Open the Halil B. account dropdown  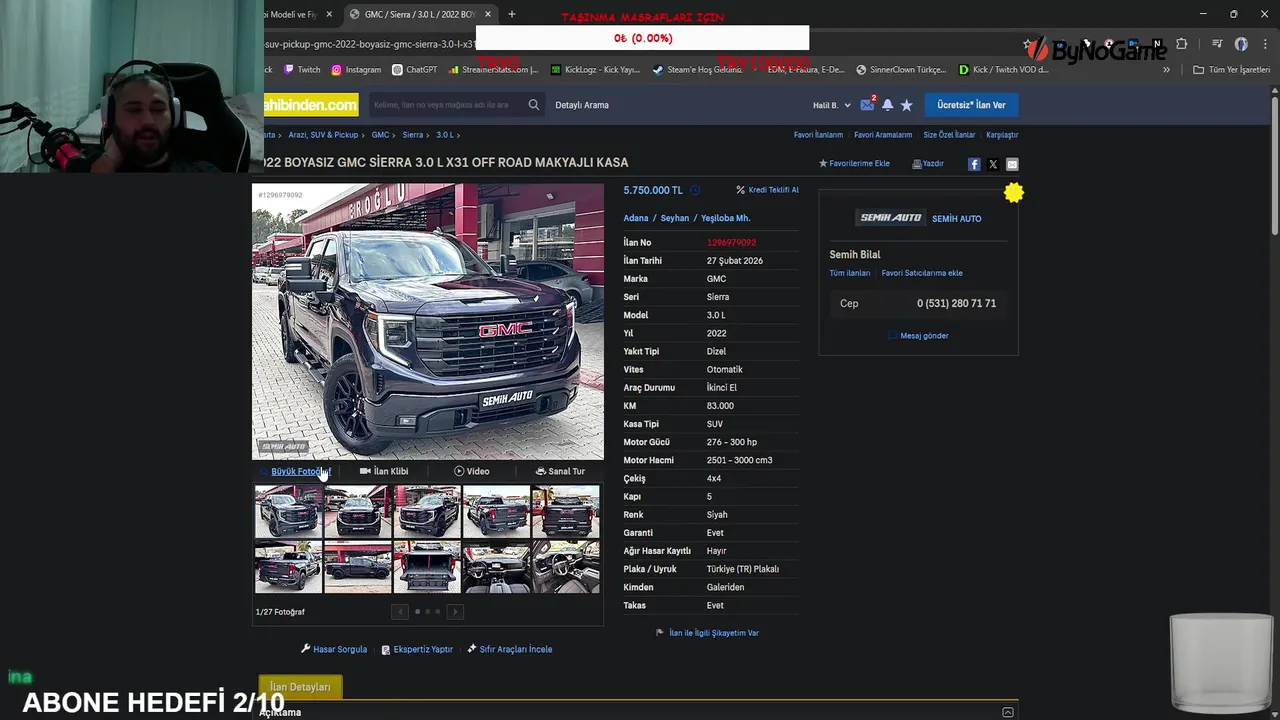tap(831, 105)
